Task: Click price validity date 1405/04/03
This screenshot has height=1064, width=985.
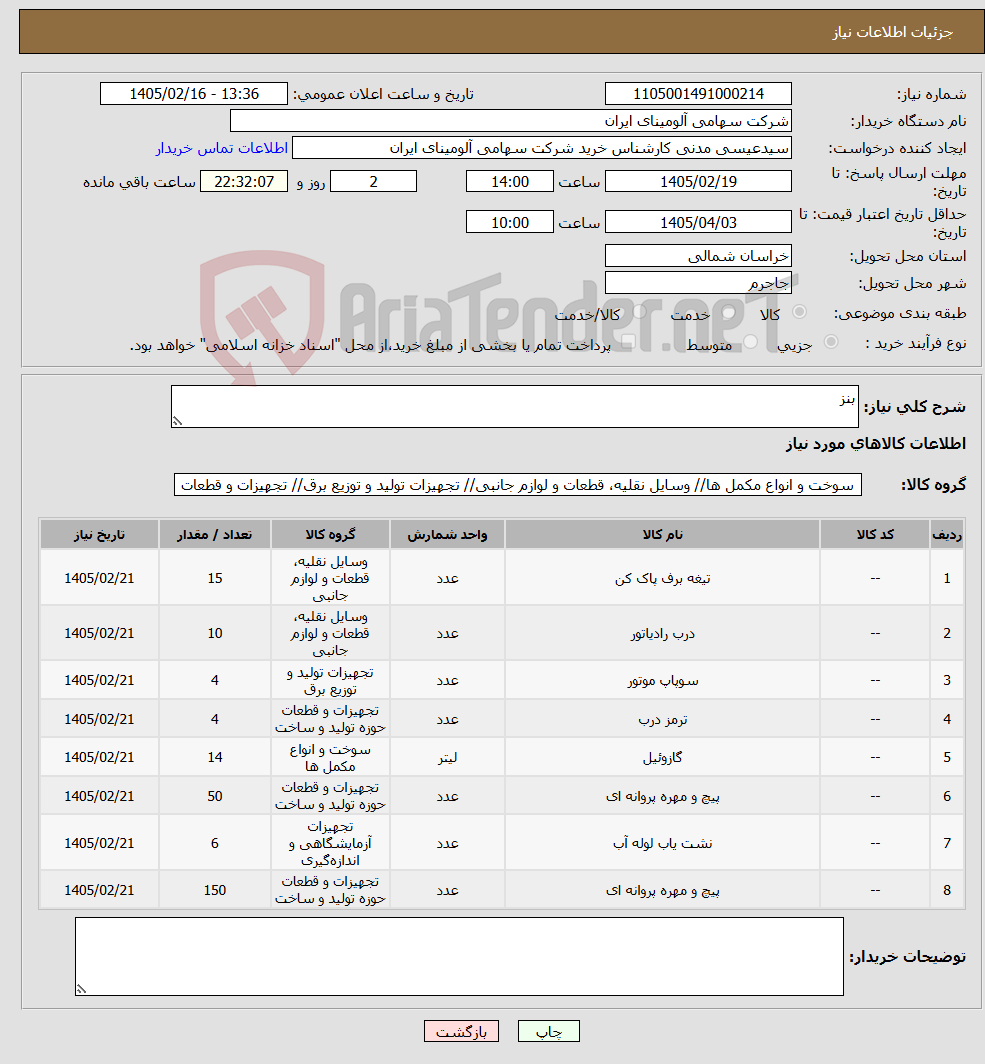Action: (x=698, y=222)
